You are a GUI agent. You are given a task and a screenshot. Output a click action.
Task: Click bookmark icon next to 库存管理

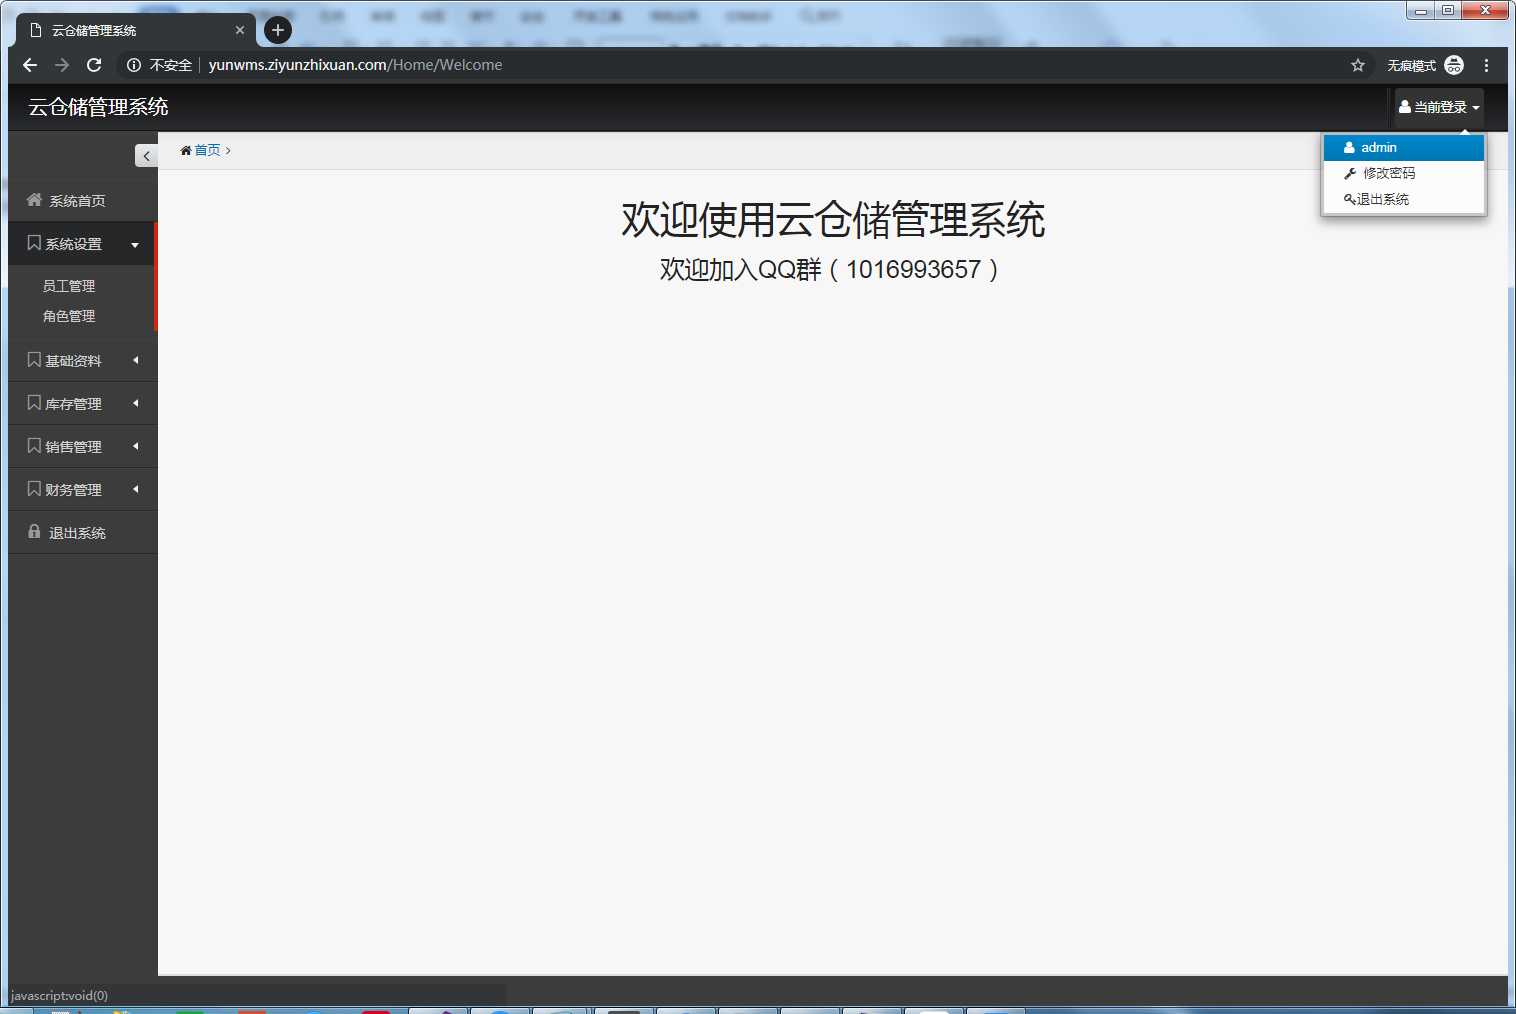tap(34, 402)
